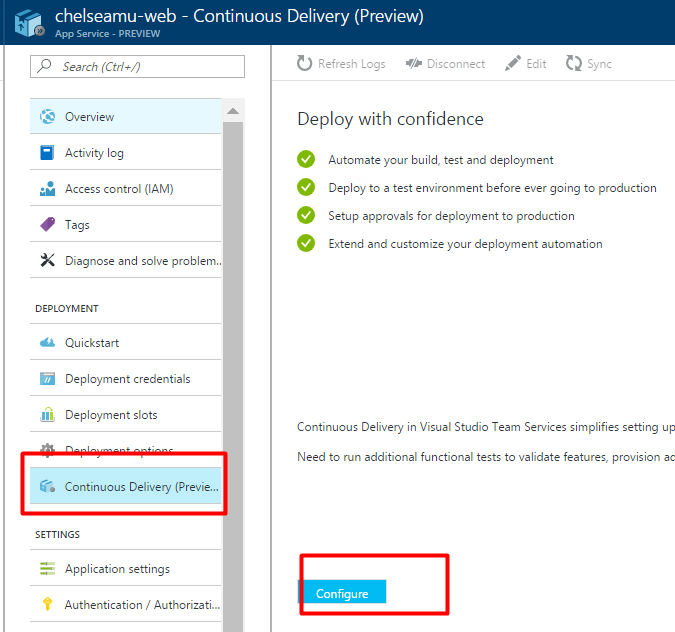Click green checkmark beside 'Deploy to a test environment'
The image size is (675, 632).
[x=306, y=187]
